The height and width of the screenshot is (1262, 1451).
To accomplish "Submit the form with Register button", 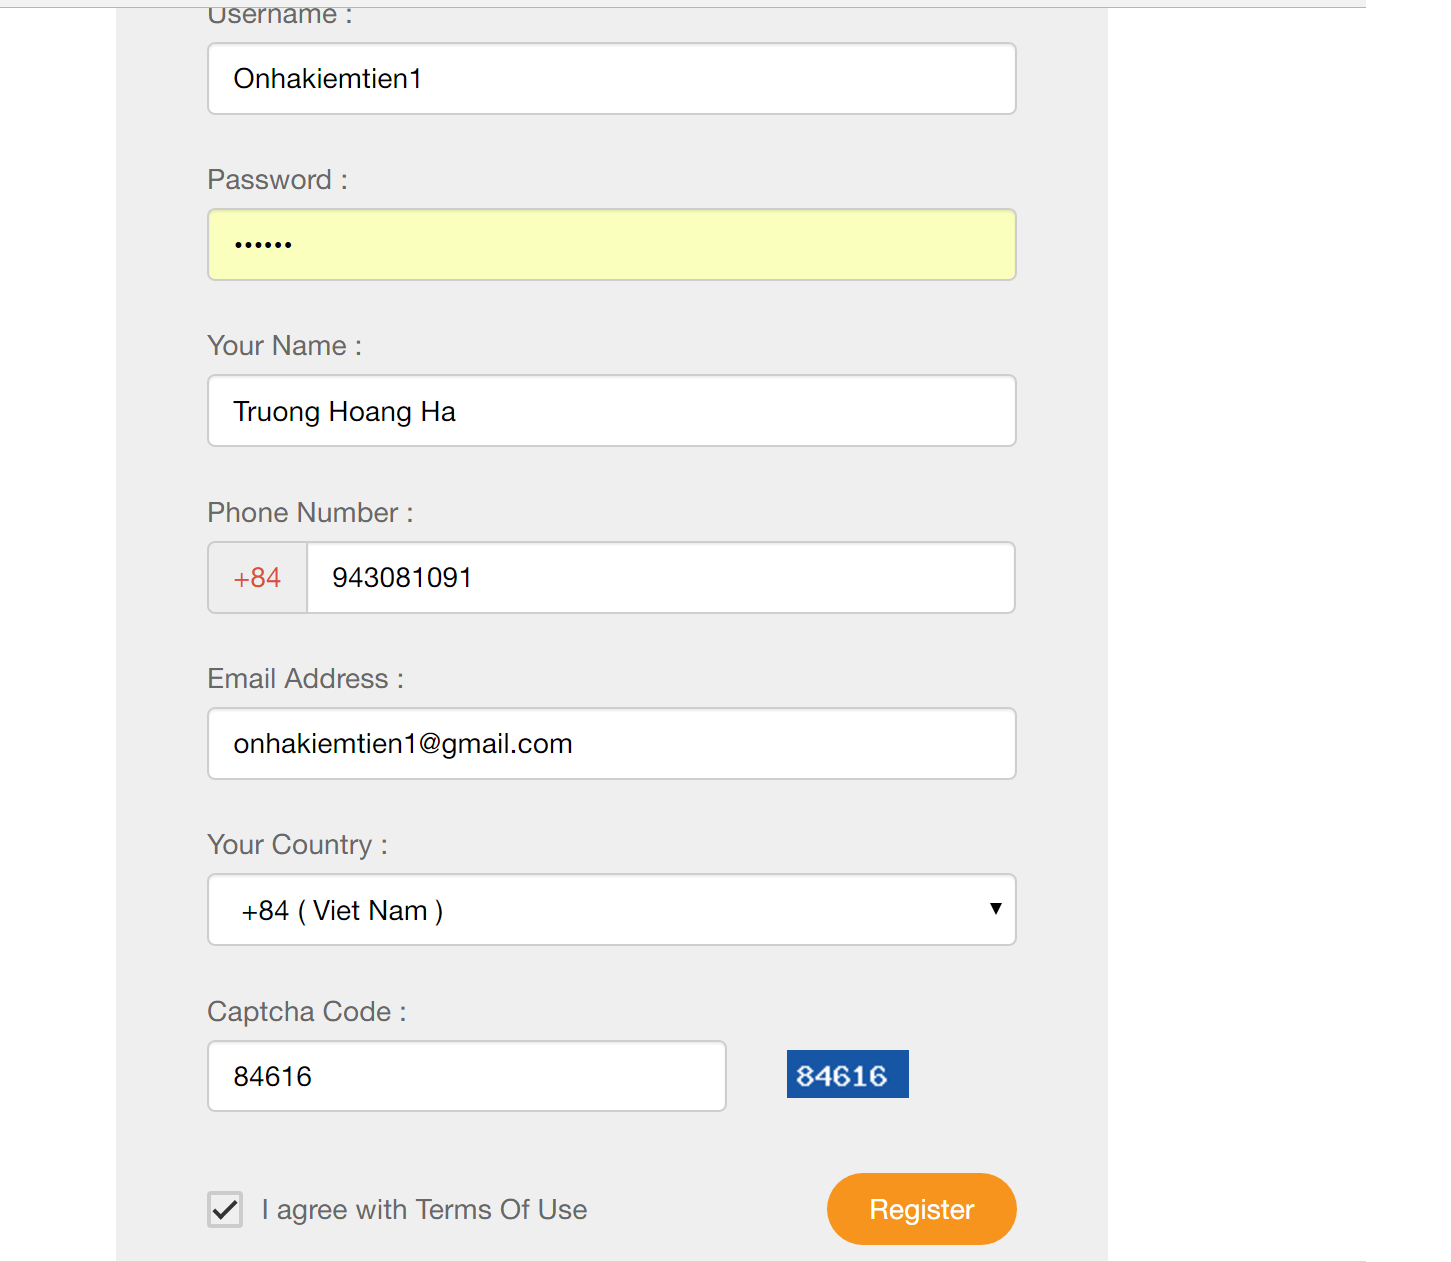I will 921,1209.
